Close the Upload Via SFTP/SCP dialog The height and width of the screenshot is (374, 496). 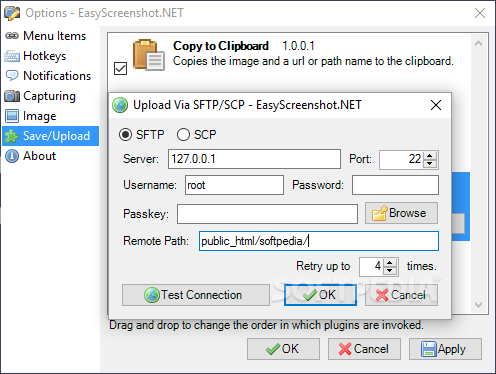(436, 105)
